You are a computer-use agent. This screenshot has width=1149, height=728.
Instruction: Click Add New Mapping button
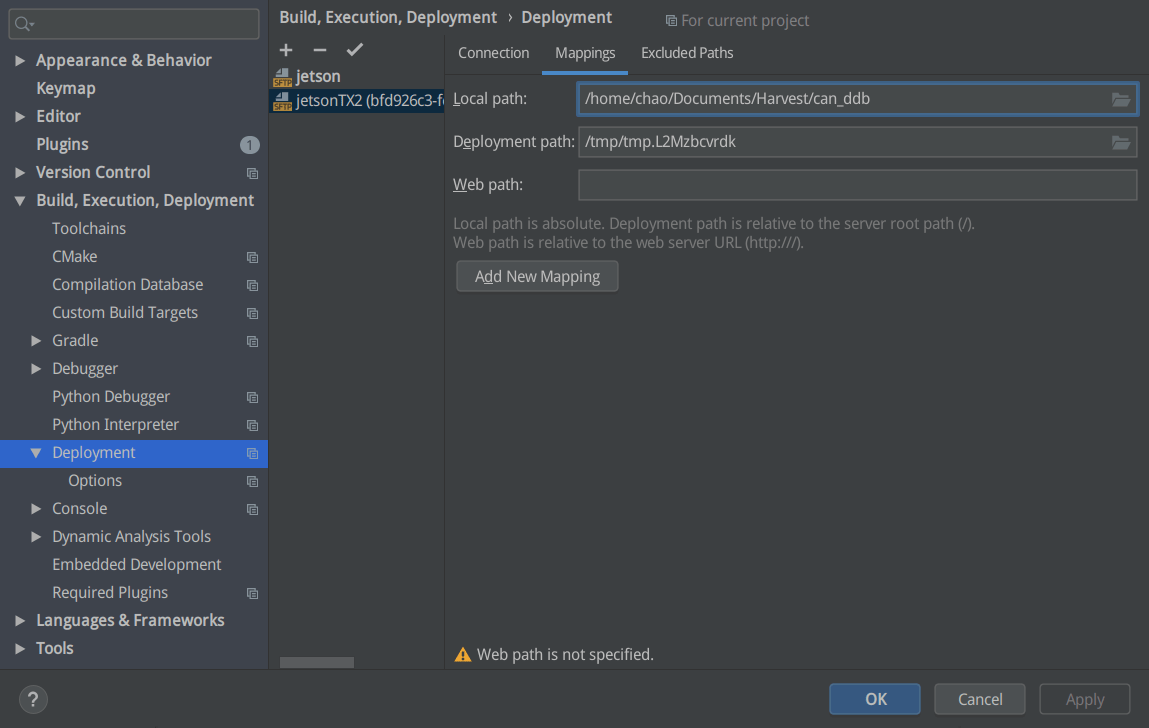tap(537, 276)
